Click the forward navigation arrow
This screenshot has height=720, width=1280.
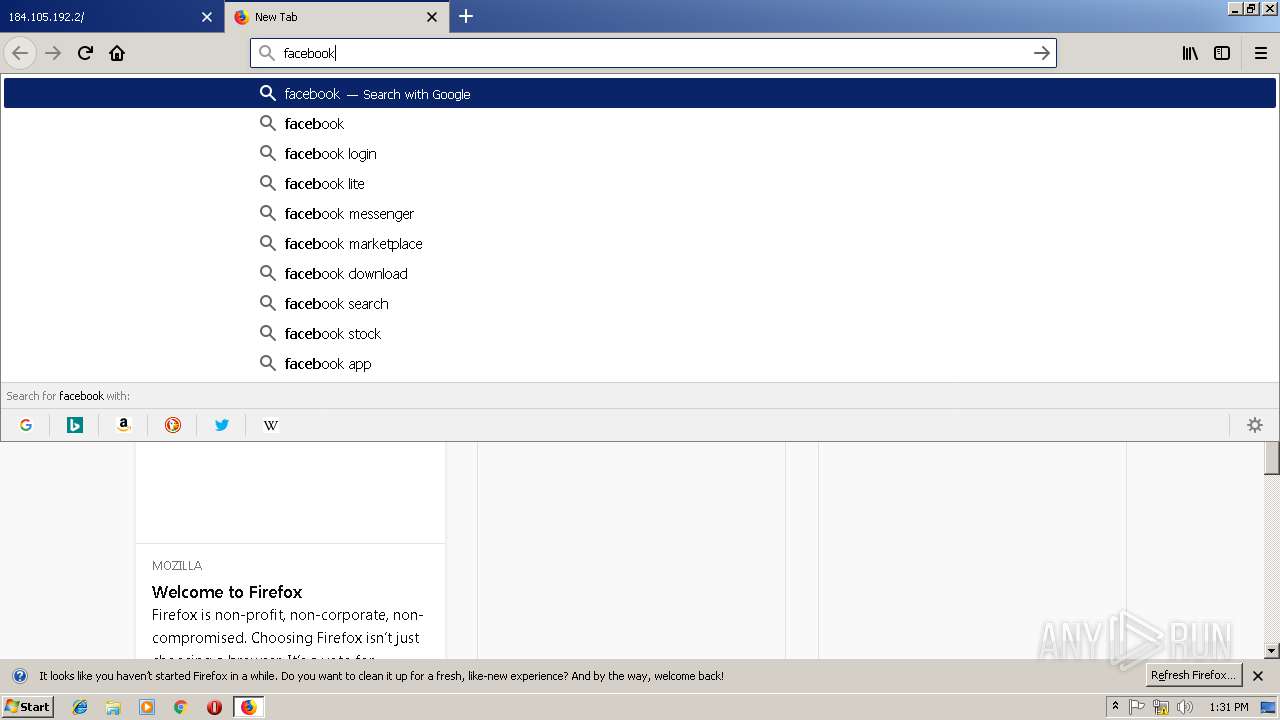53,53
